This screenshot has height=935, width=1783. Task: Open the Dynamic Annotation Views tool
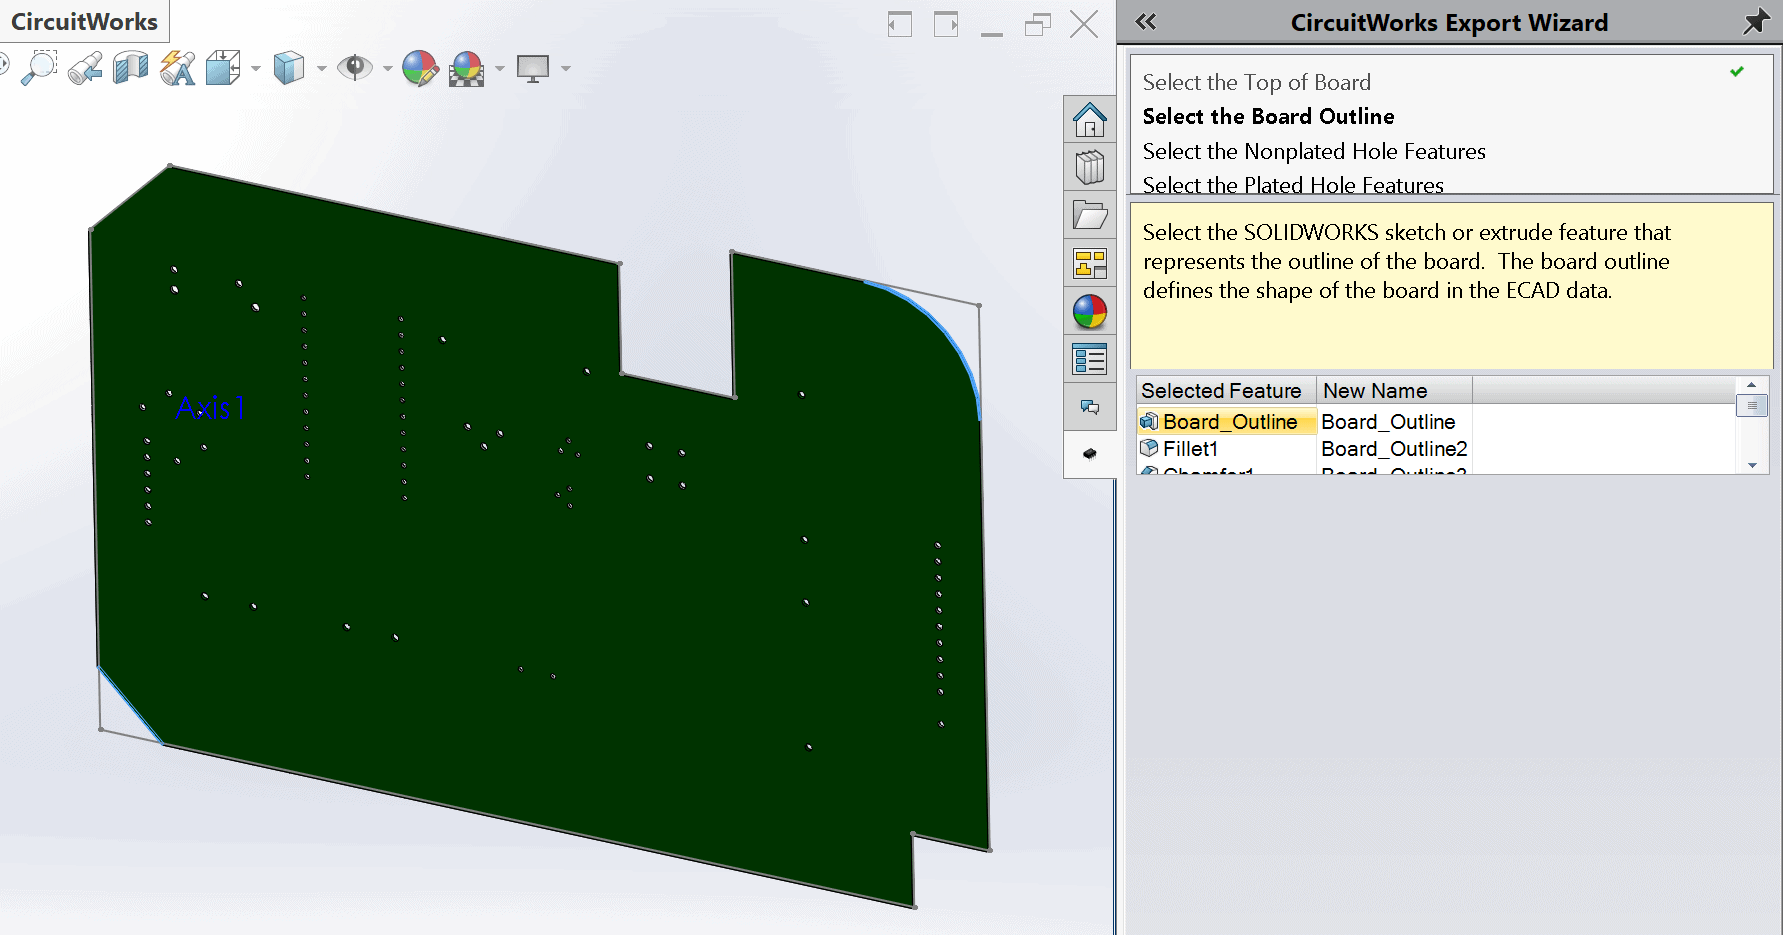pyautogui.click(x=178, y=68)
